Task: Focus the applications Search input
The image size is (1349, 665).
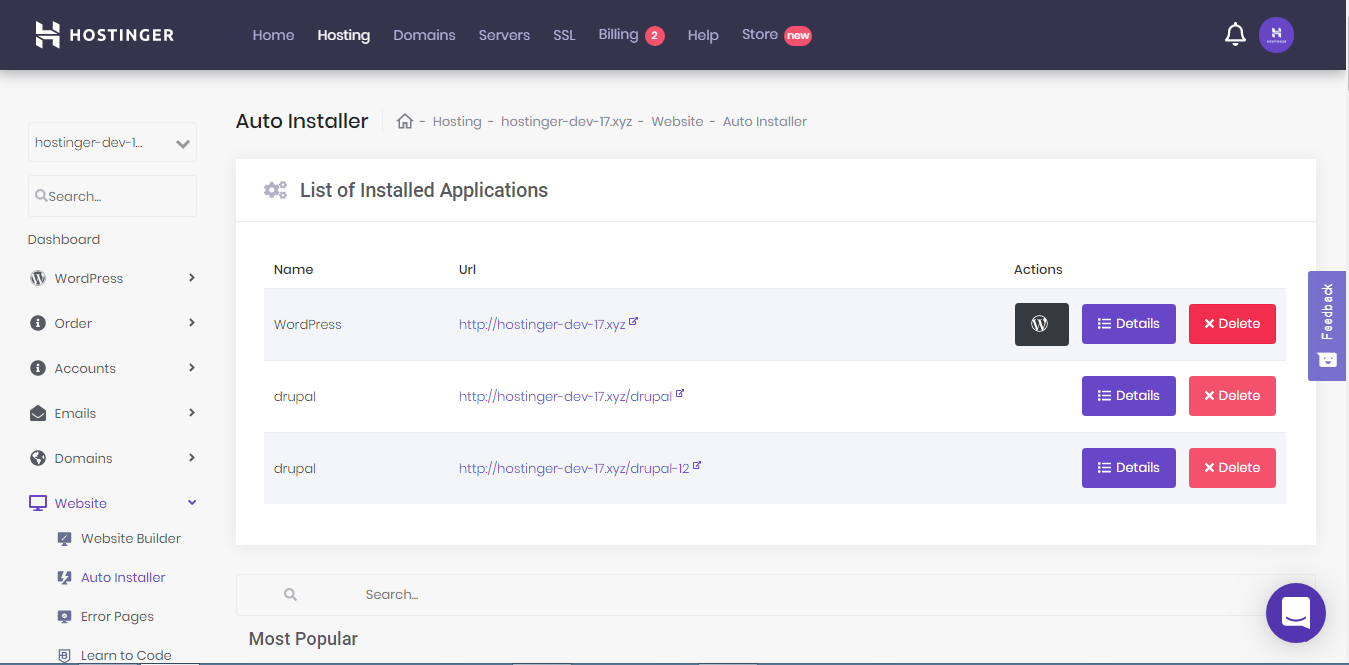Action: point(776,594)
